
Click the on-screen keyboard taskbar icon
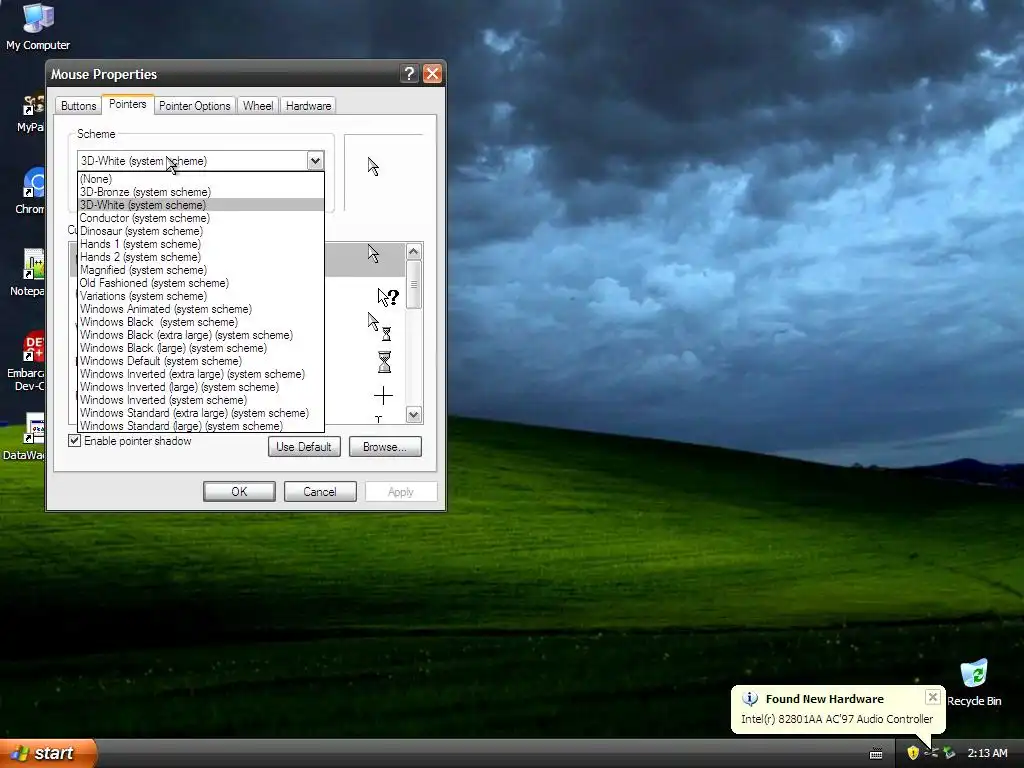coord(876,754)
